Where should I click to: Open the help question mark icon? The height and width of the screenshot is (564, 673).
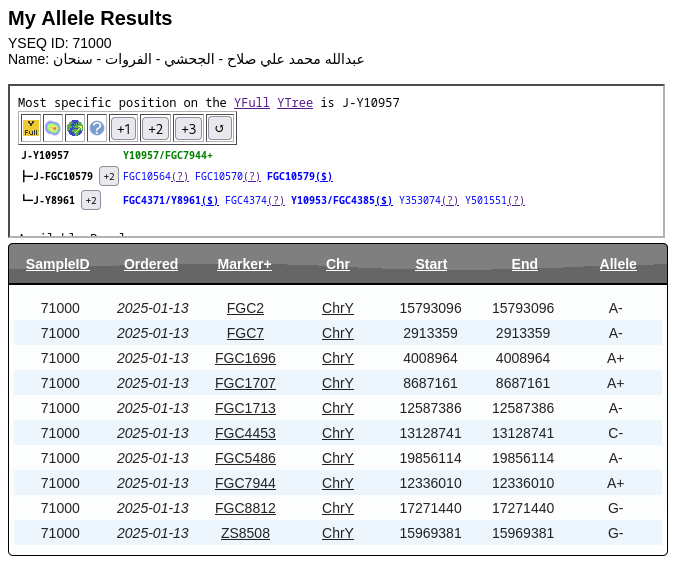97,128
